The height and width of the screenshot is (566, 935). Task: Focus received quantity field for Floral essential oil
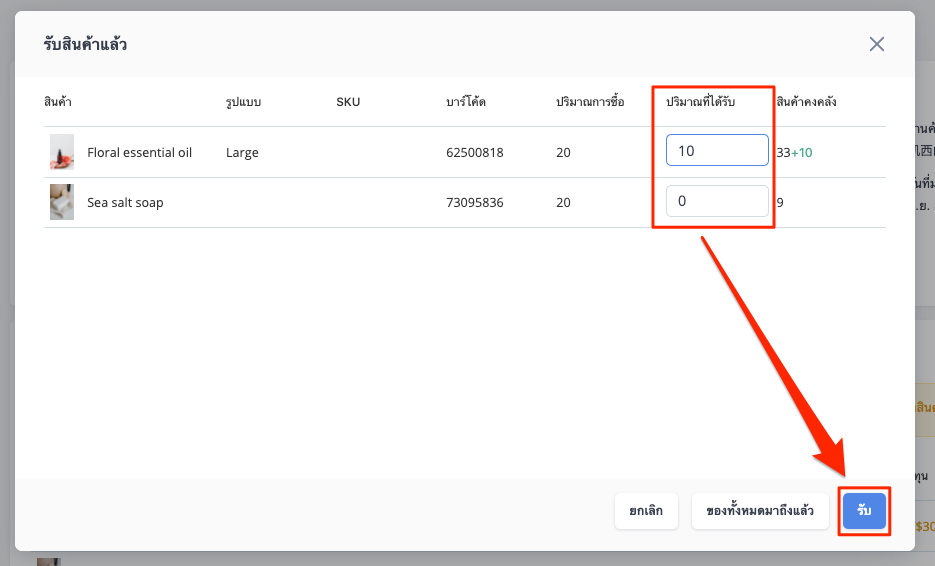pos(717,150)
